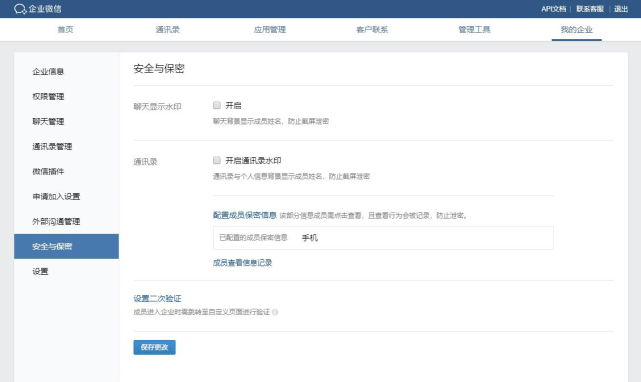This screenshot has height=382, width=641.
Task: Switch to the 通讯录 tab
Action: pyautogui.click(x=168, y=29)
